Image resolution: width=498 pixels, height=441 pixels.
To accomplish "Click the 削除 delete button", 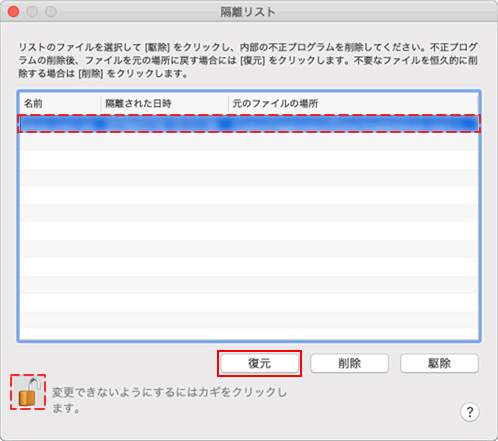I will click(349, 363).
